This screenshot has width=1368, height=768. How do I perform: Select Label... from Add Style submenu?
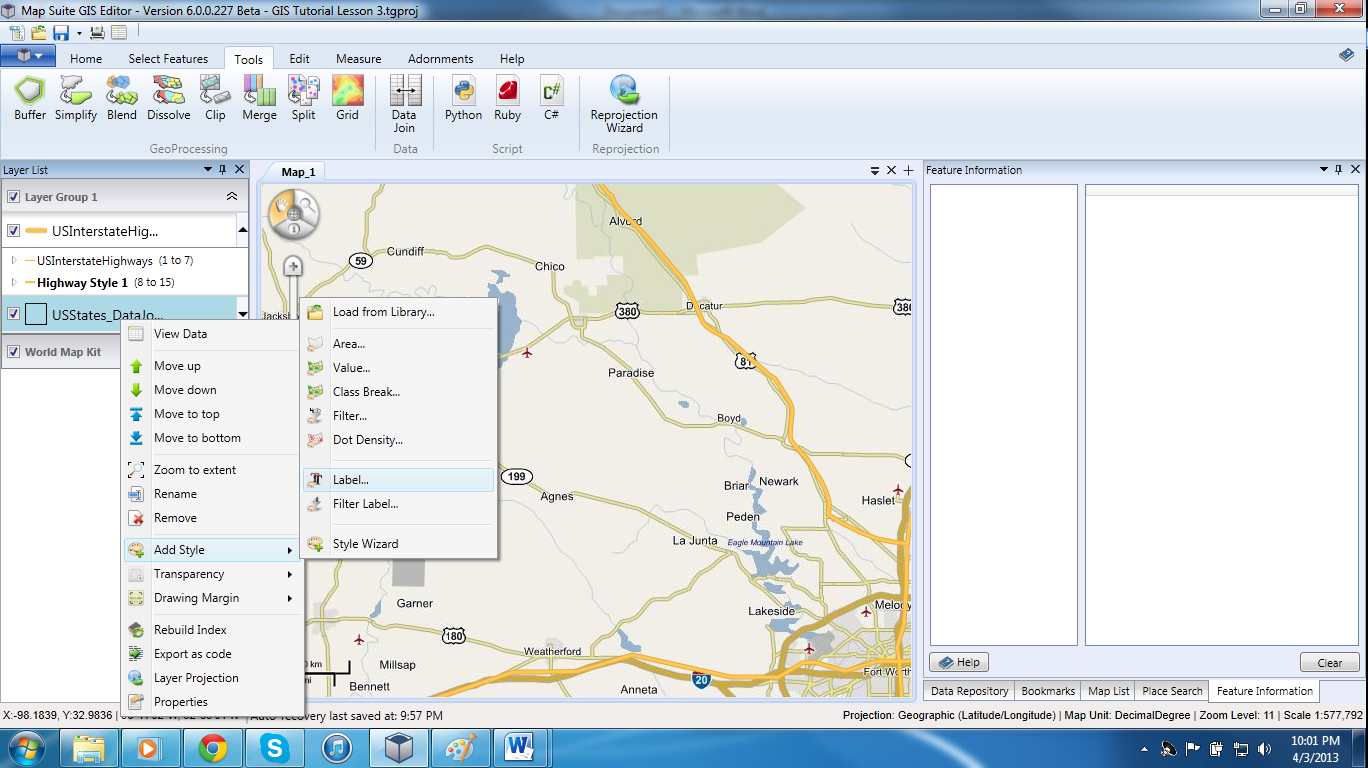pyautogui.click(x=350, y=480)
